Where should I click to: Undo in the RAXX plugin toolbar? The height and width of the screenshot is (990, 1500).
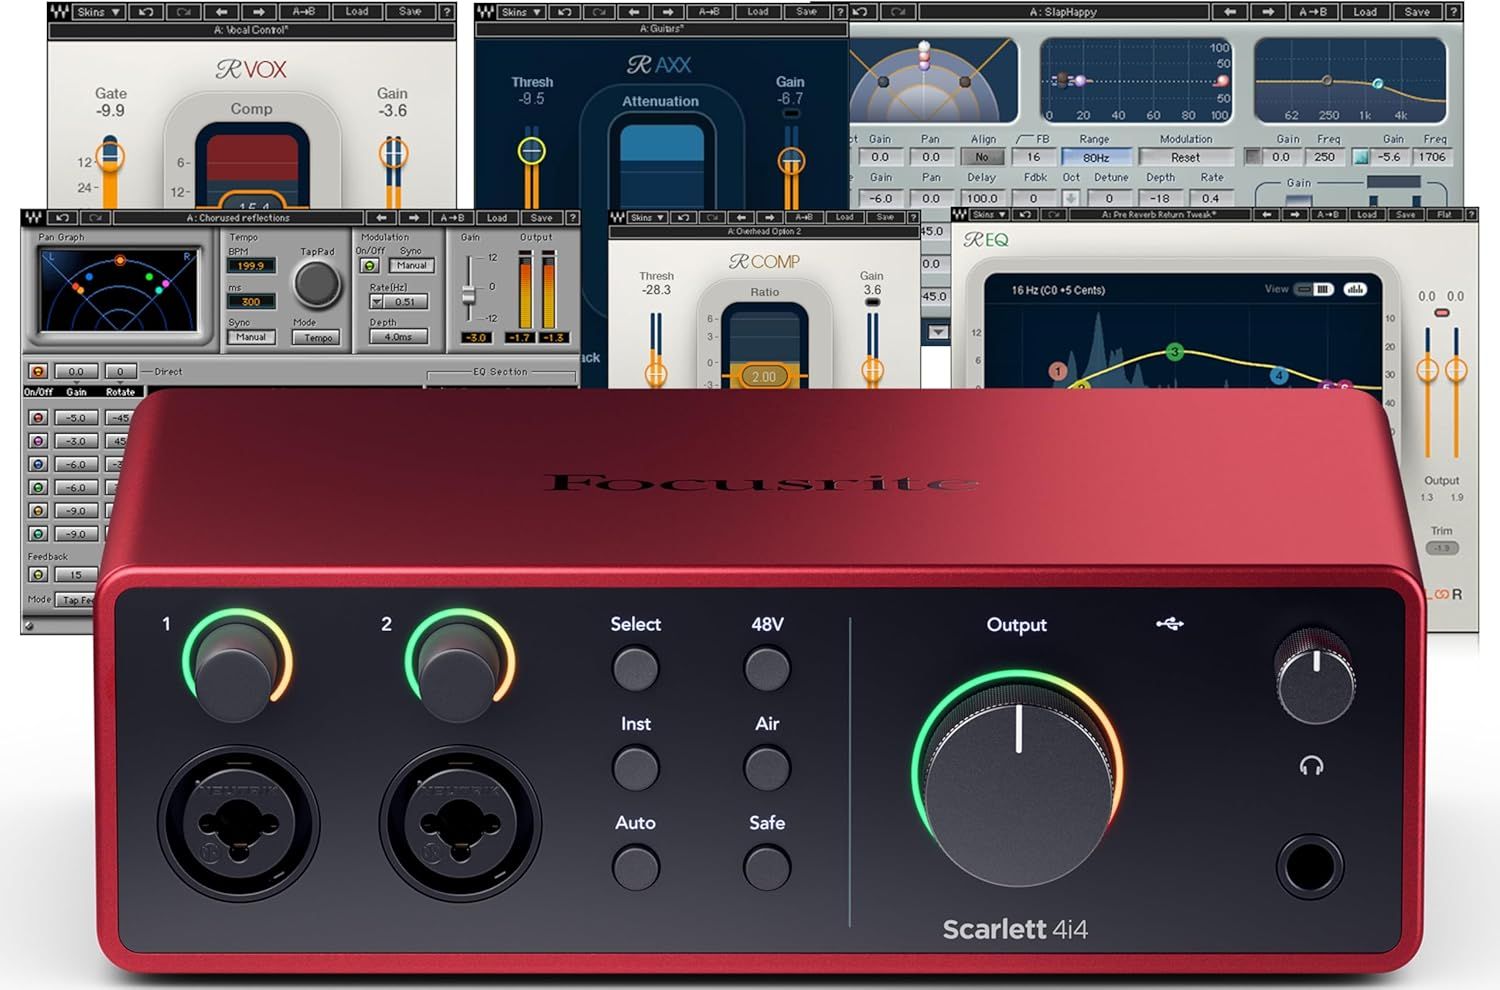pos(565,12)
